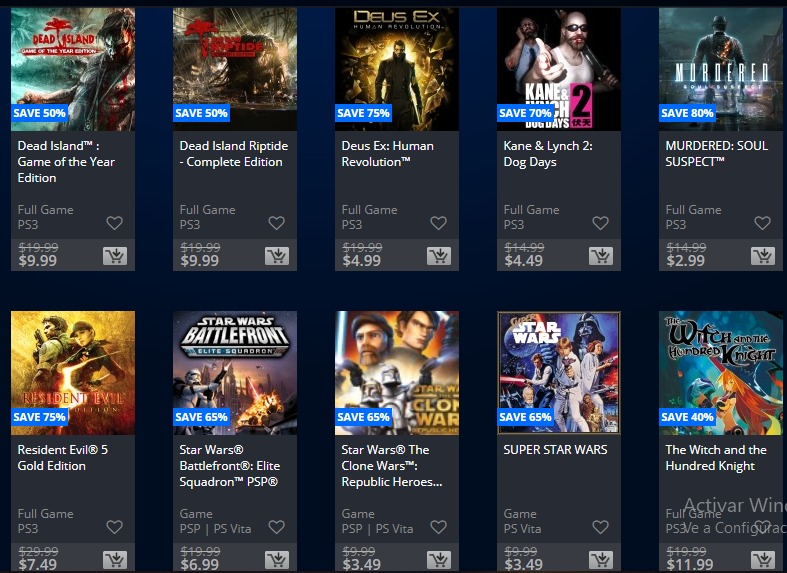
Task: Add Star Wars Clone Wars Republic Heroes to cart
Action: 439,560
